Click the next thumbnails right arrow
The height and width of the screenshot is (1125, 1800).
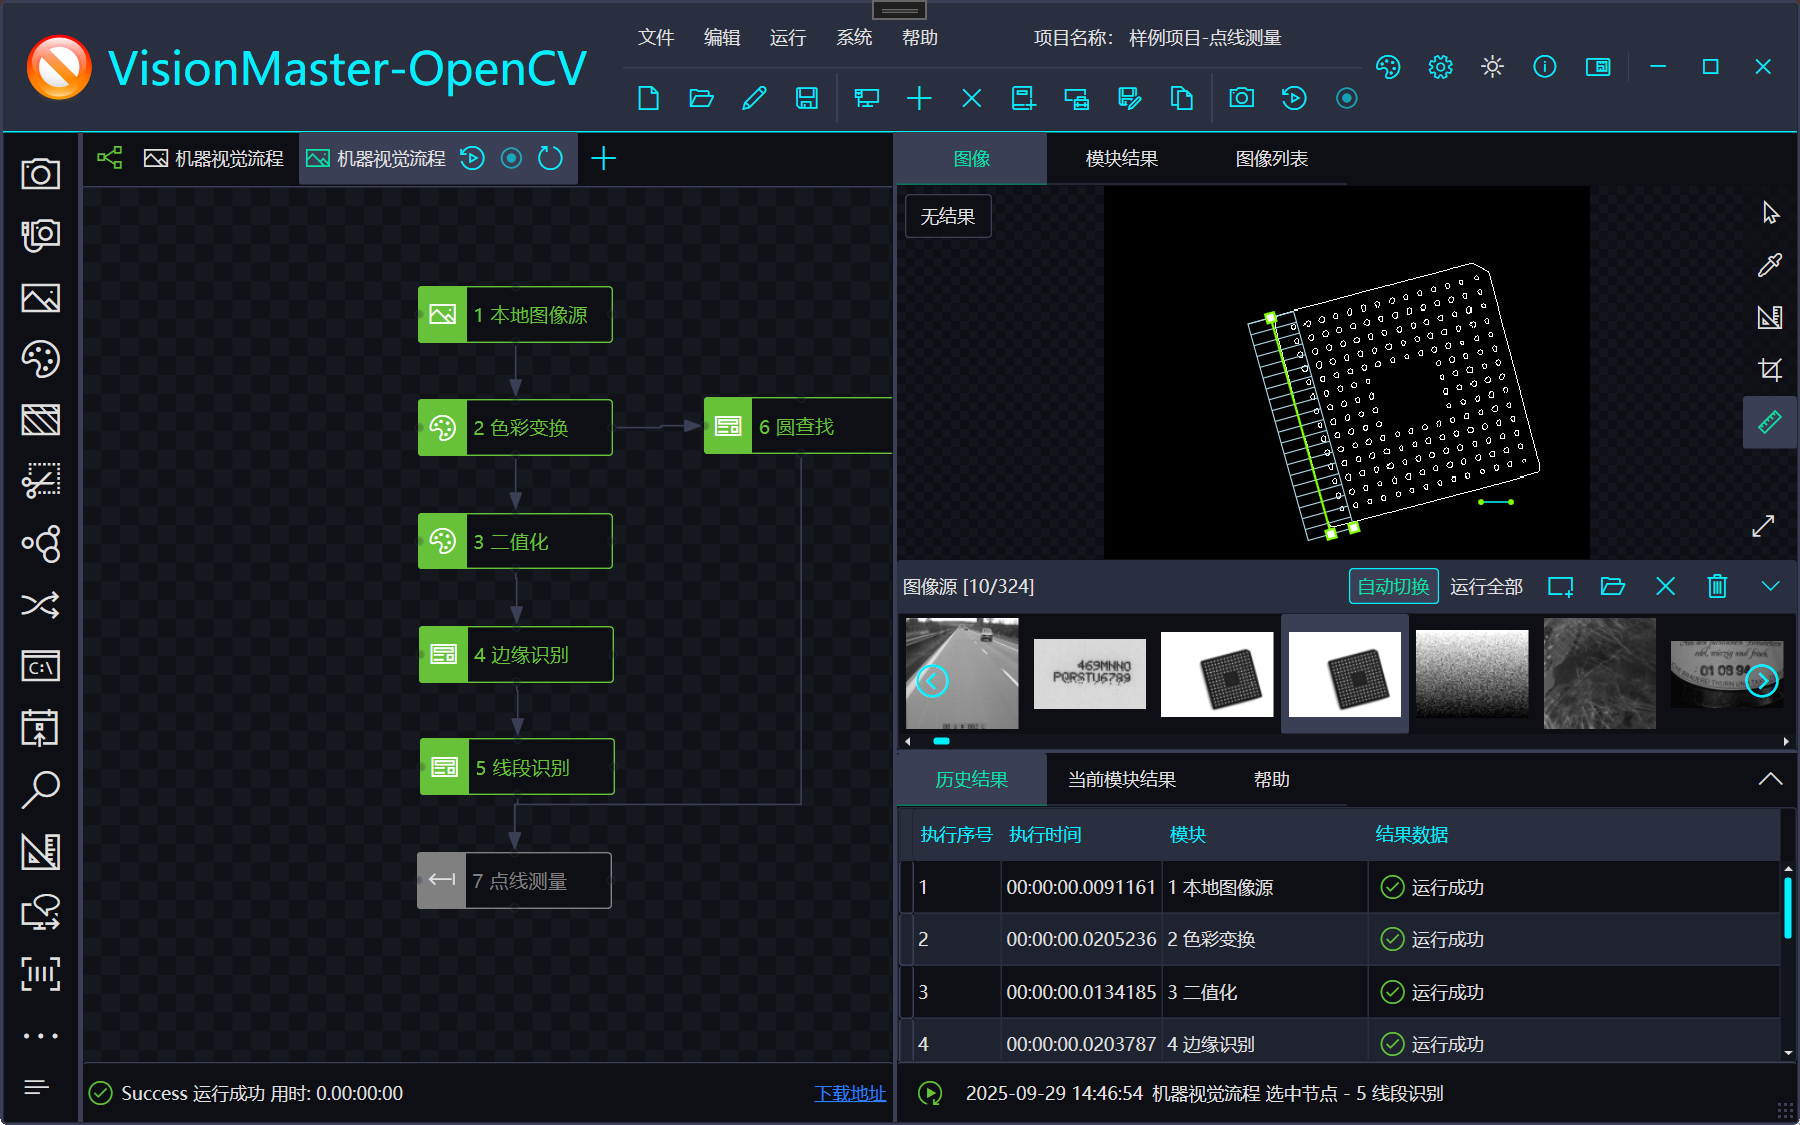[x=1761, y=681]
